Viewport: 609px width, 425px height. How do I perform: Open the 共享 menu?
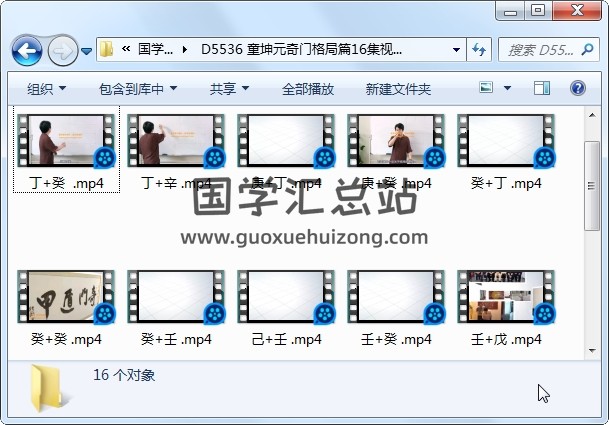[229, 89]
